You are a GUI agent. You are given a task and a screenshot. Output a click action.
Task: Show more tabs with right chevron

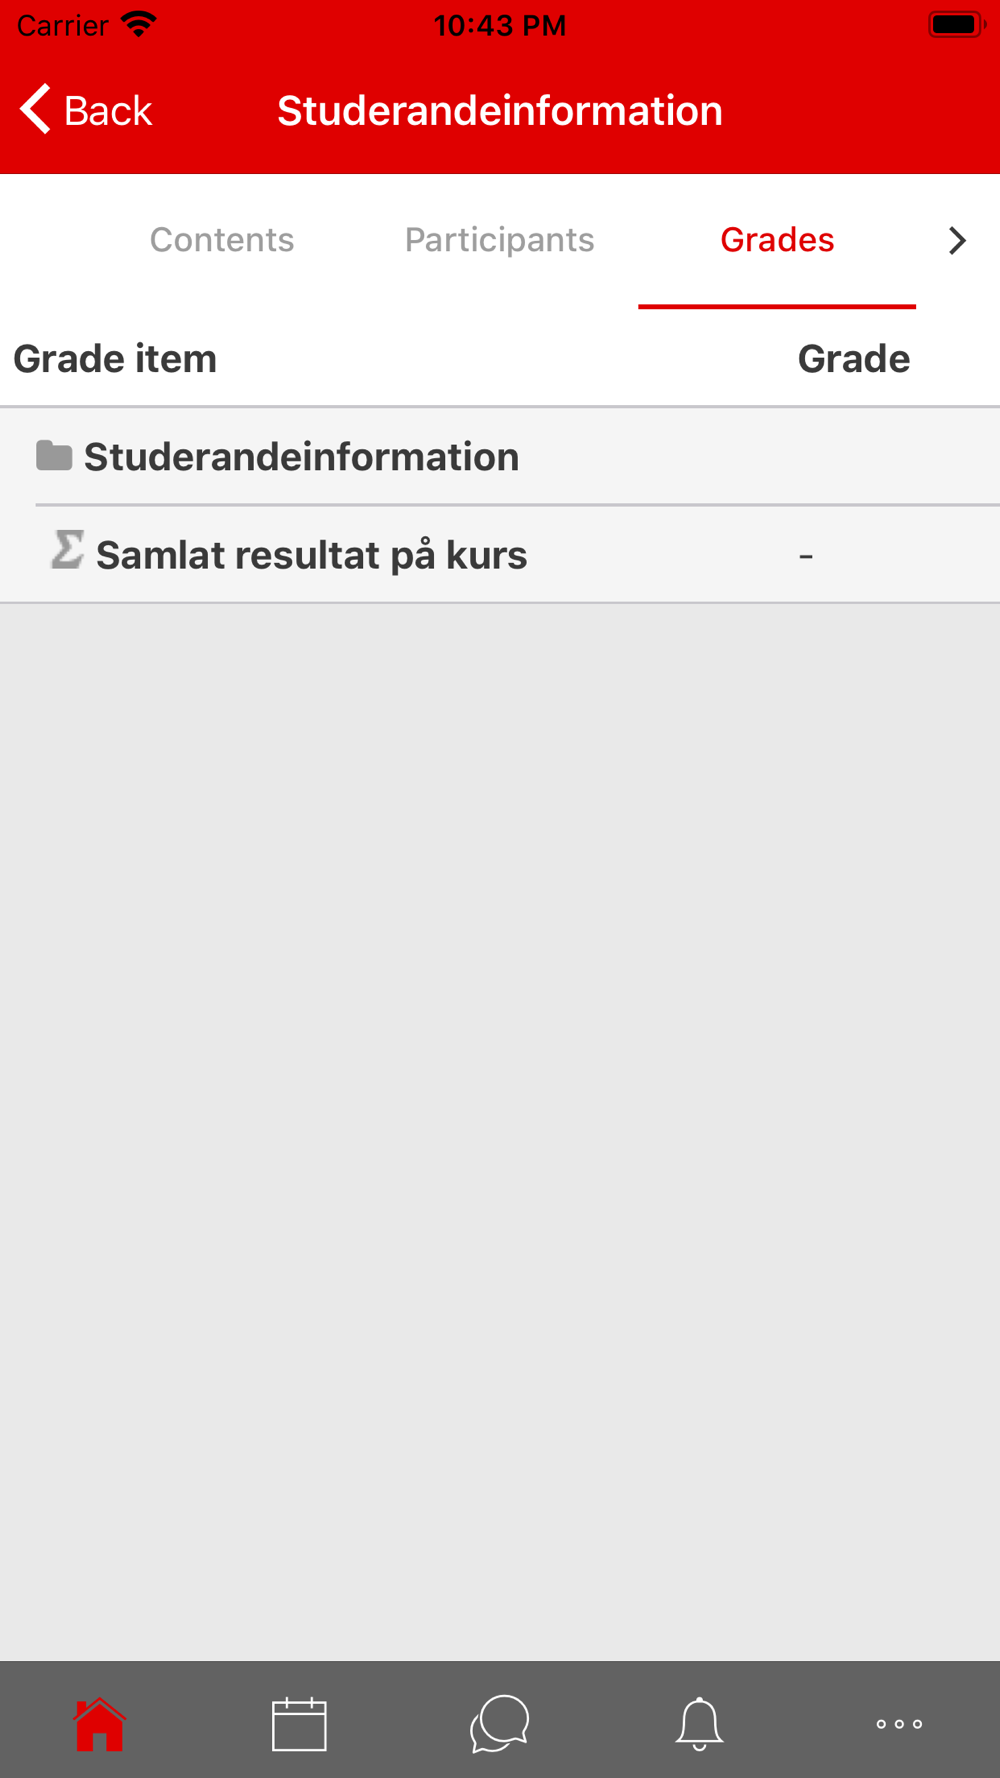(957, 240)
